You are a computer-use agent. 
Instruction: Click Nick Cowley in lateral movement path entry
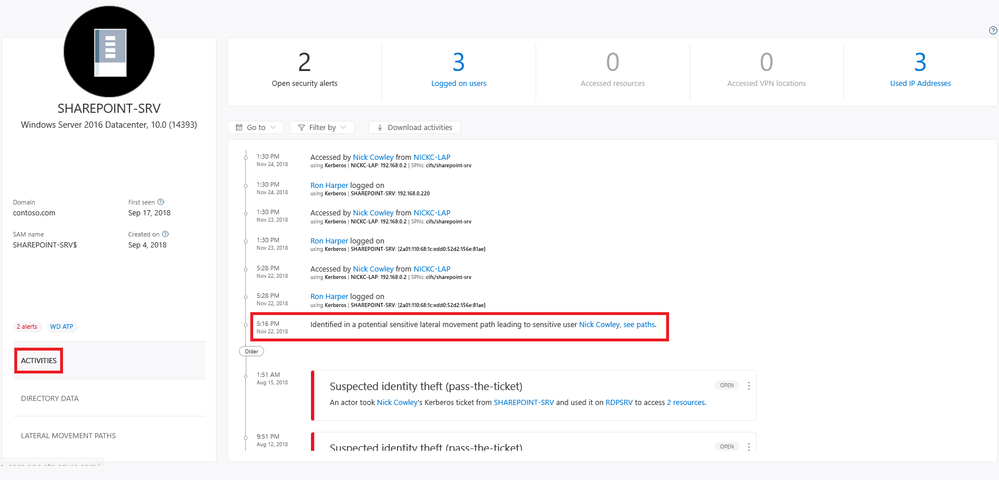point(599,324)
